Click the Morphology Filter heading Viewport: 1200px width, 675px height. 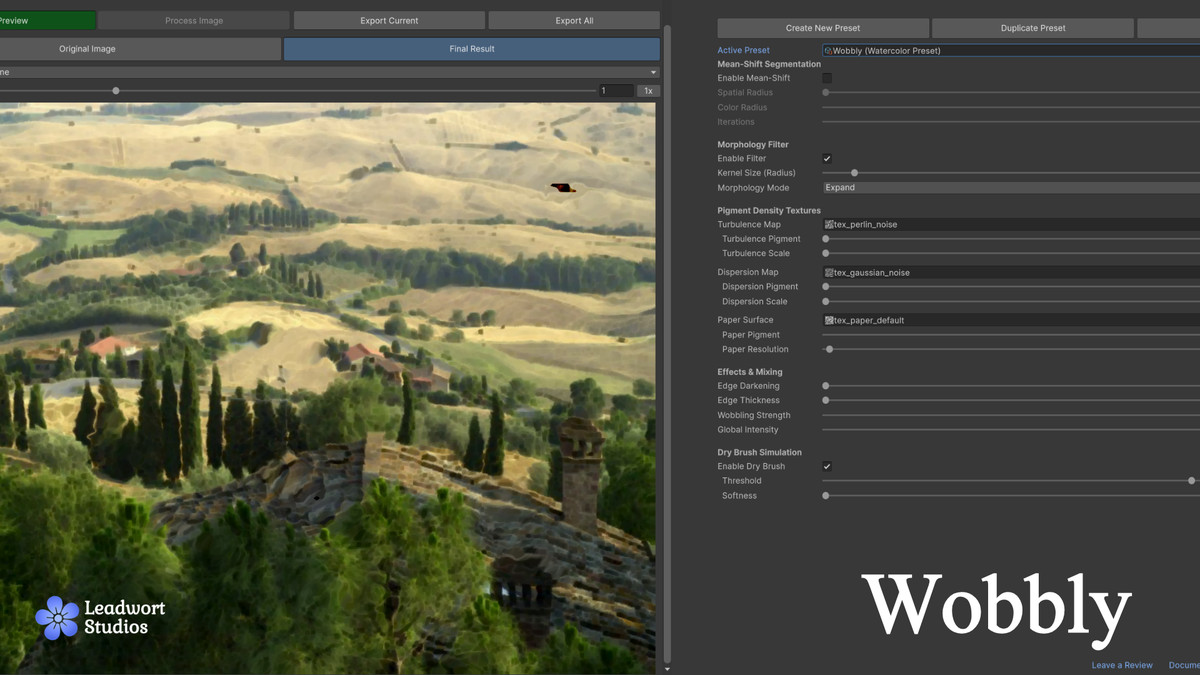[x=753, y=145]
